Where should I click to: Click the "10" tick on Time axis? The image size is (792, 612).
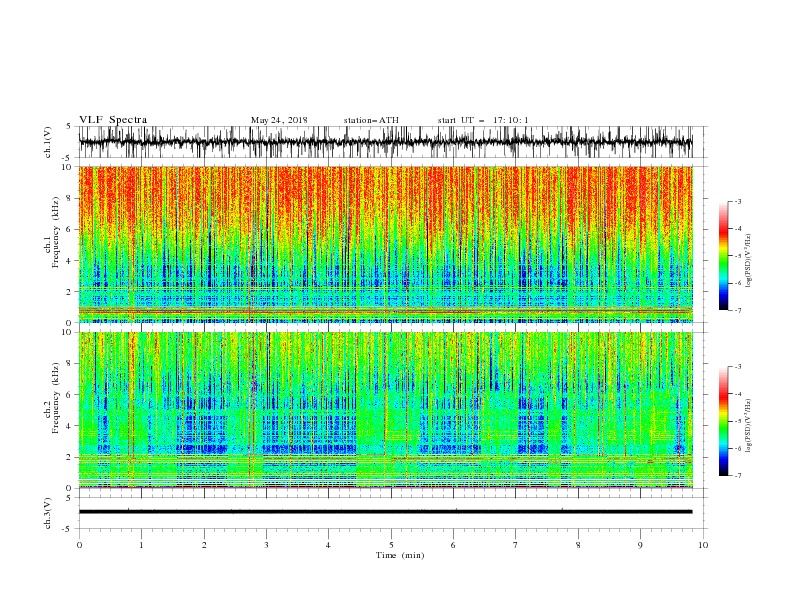[x=703, y=545]
